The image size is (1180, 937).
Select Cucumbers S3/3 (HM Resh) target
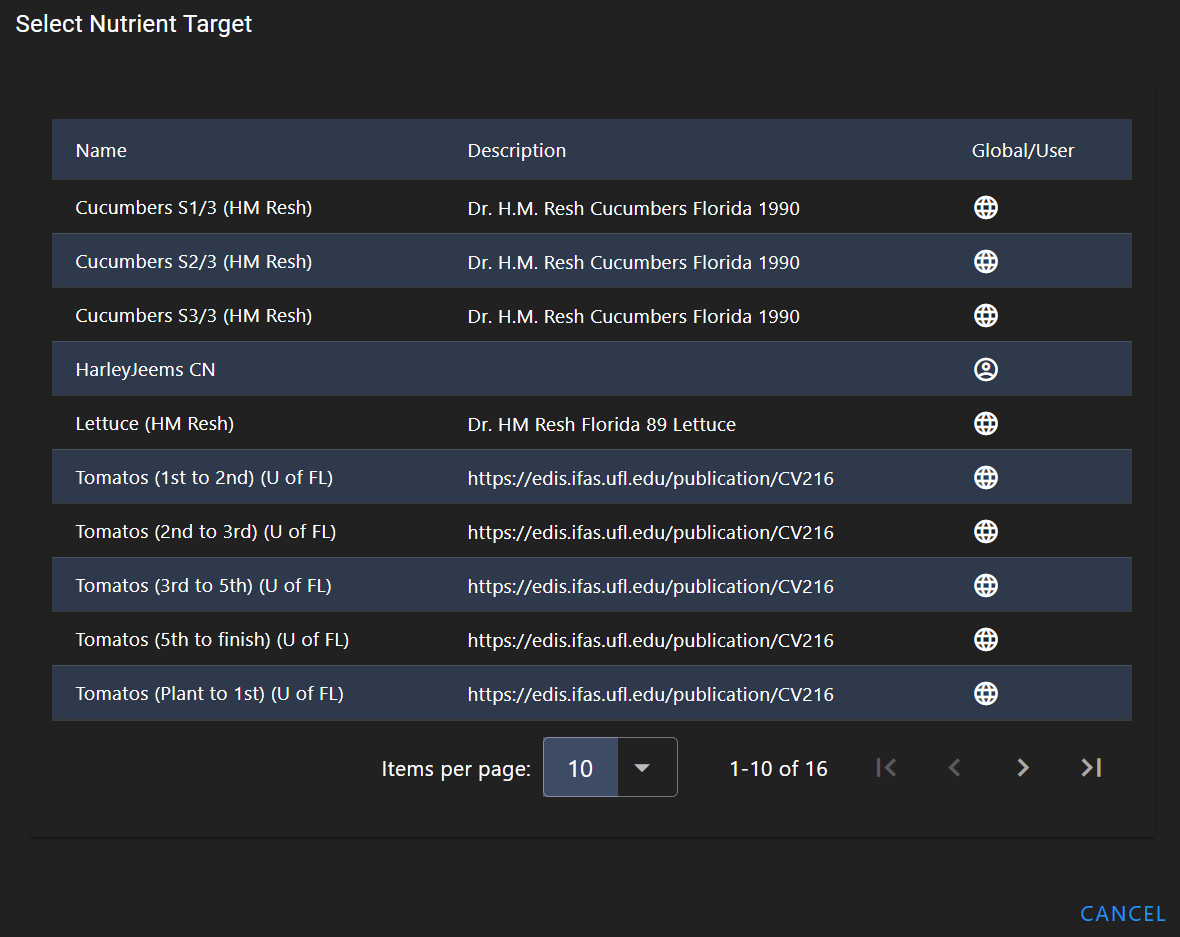coord(194,316)
